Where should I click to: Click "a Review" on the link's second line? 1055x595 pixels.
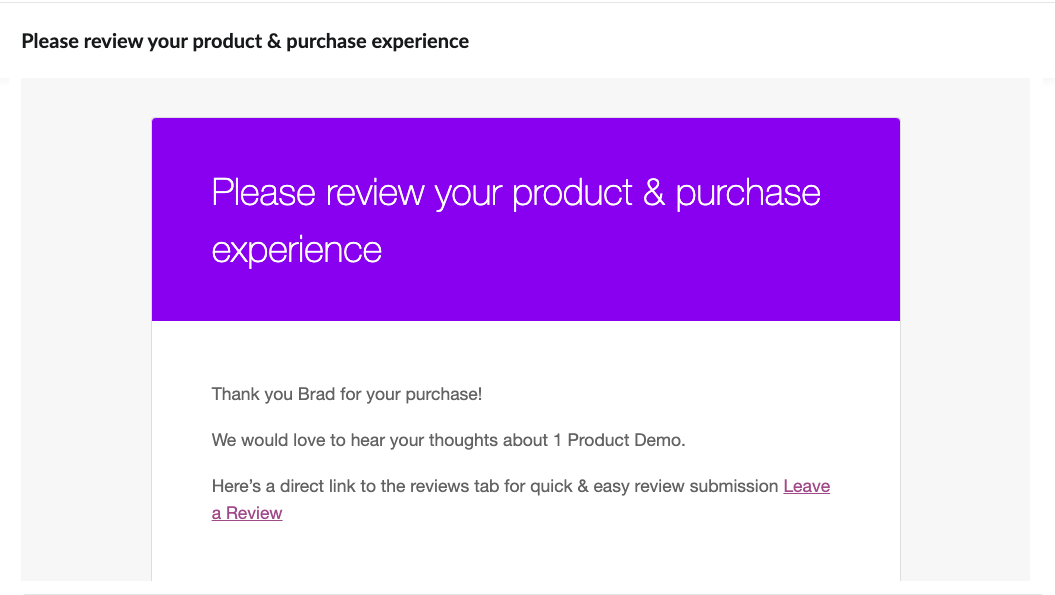[x=247, y=514]
